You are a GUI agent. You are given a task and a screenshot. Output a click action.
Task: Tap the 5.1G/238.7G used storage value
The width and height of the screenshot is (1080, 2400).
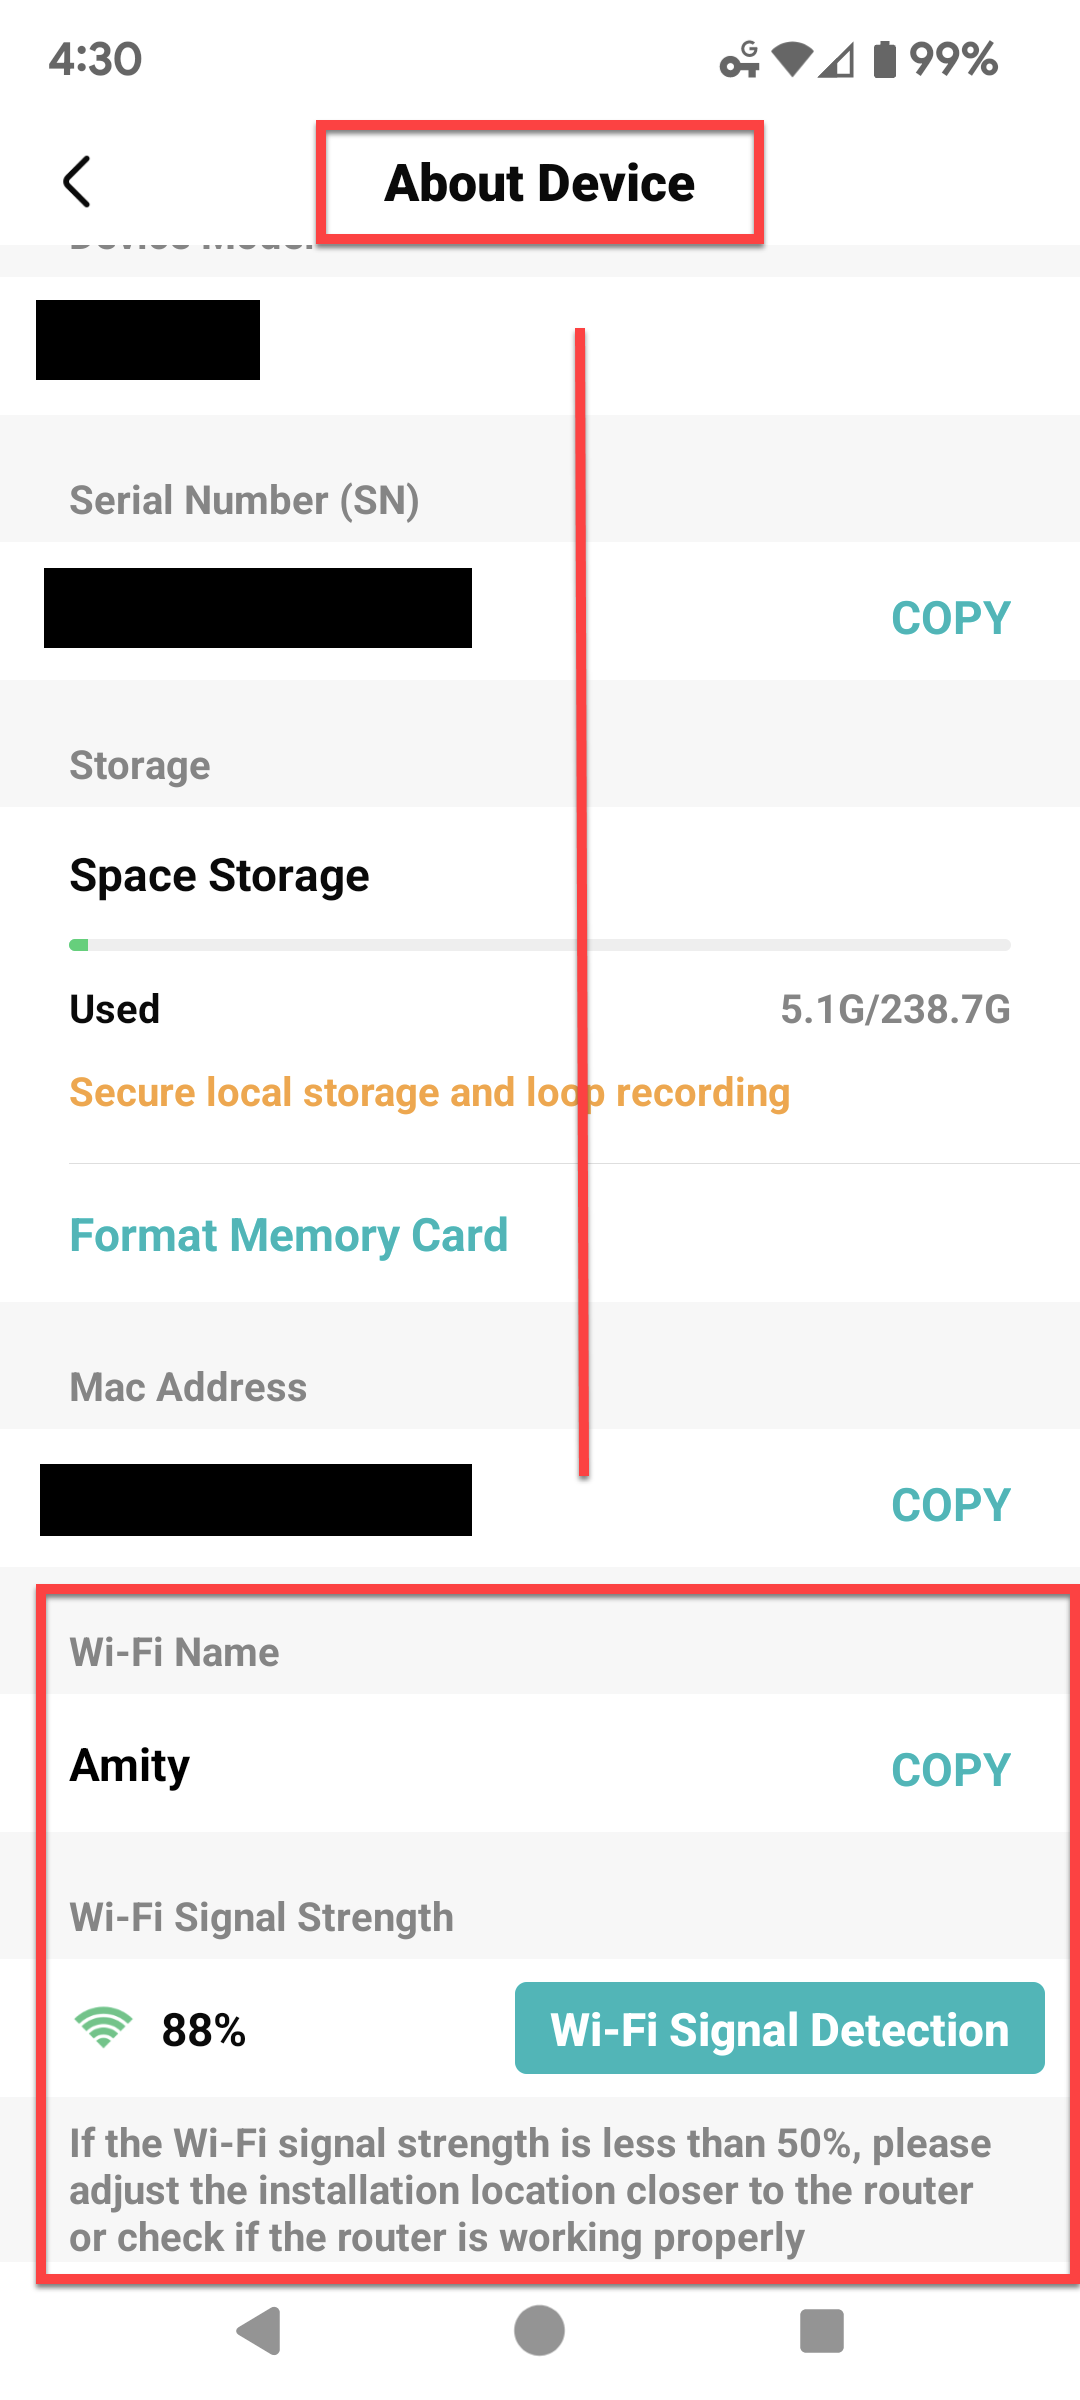pos(895,1010)
